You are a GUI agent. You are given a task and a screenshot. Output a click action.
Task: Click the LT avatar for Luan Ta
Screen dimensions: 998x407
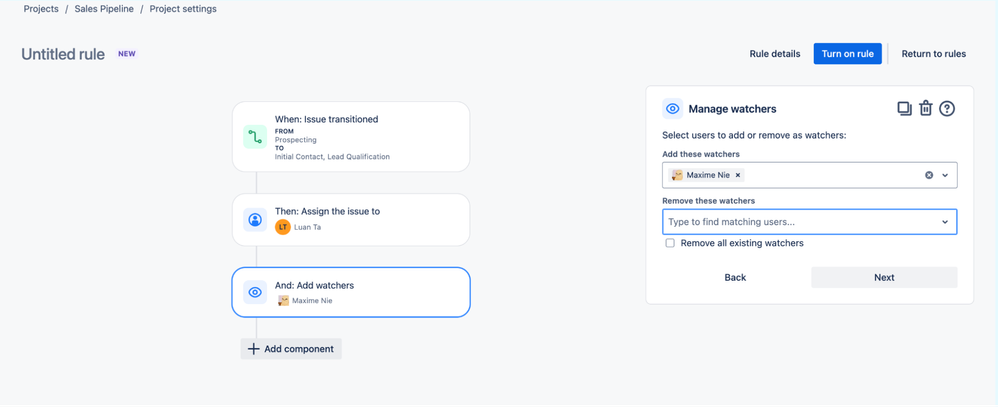tap(283, 227)
